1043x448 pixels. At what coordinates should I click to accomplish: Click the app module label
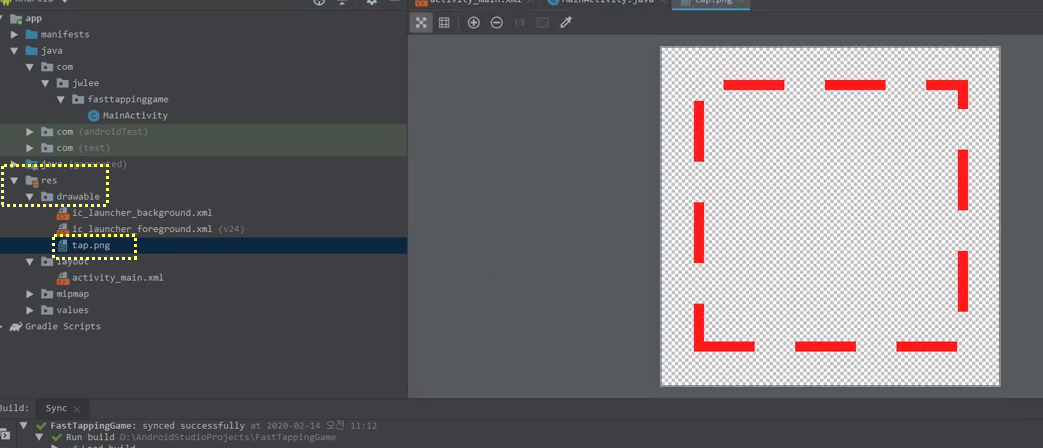click(33, 18)
